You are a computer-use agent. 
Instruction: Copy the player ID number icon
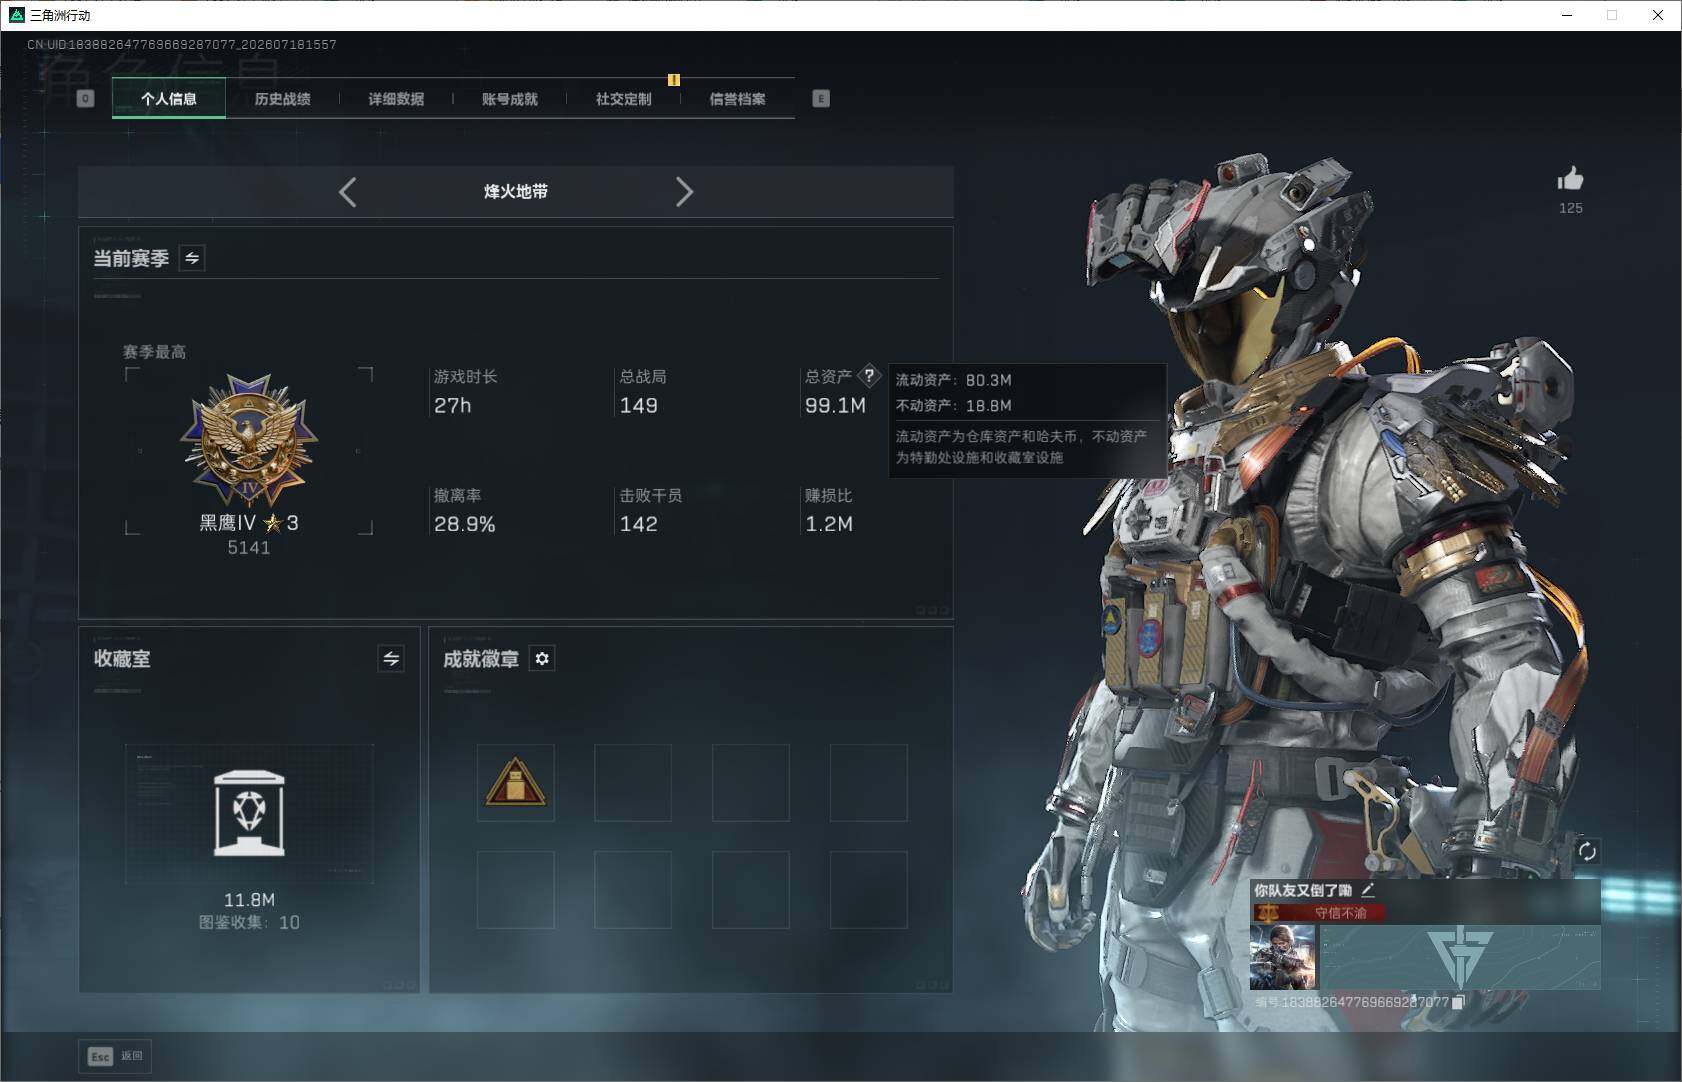pyautogui.click(x=1458, y=1001)
